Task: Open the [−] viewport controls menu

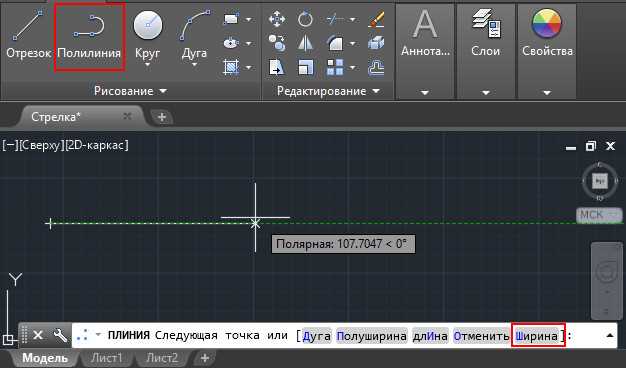Action: 10,145
